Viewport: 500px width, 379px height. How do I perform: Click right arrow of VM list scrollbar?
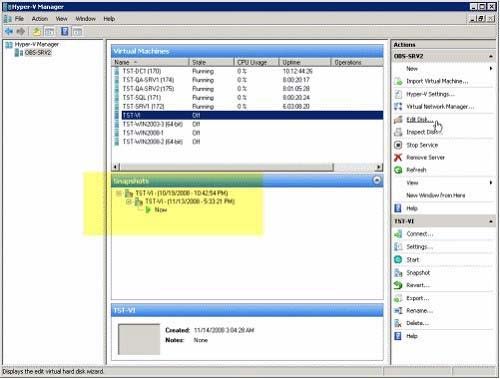379,167
